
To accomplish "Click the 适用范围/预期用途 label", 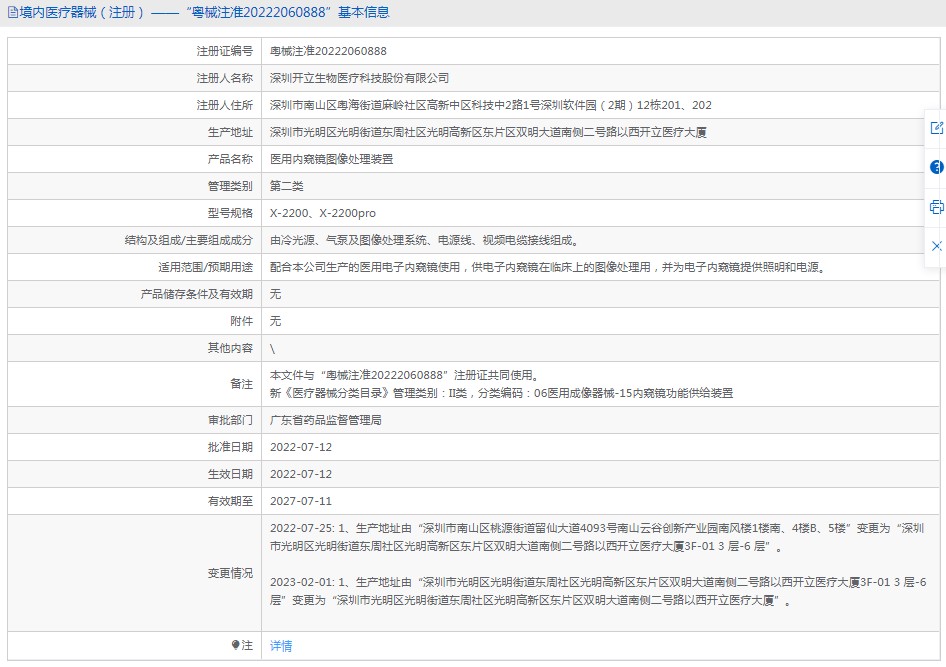I will tap(206, 267).
